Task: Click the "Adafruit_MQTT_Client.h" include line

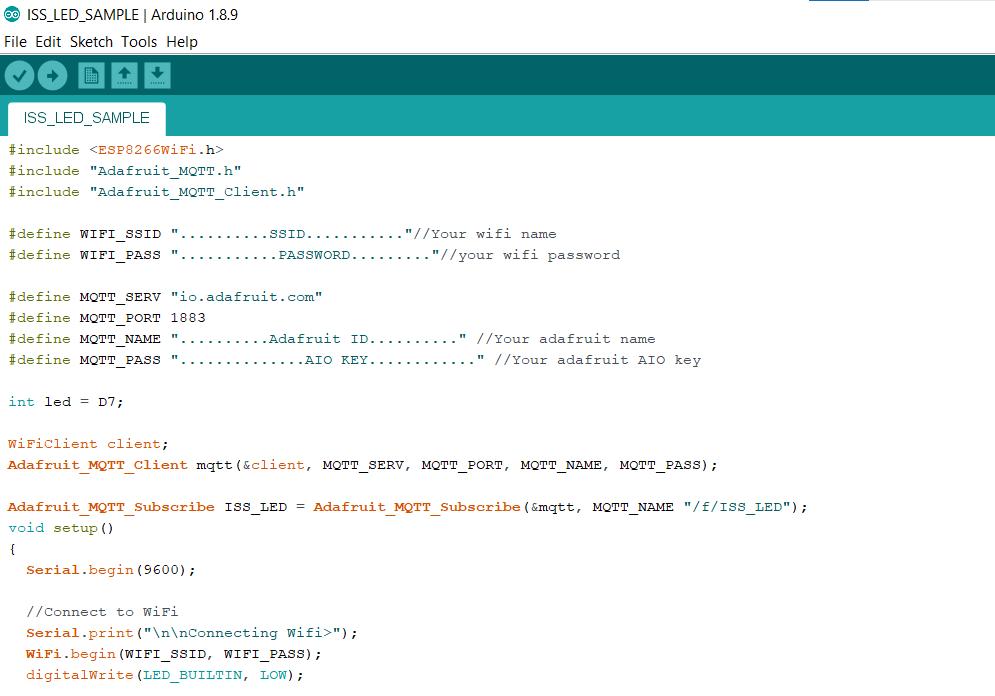Action: pos(156,192)
